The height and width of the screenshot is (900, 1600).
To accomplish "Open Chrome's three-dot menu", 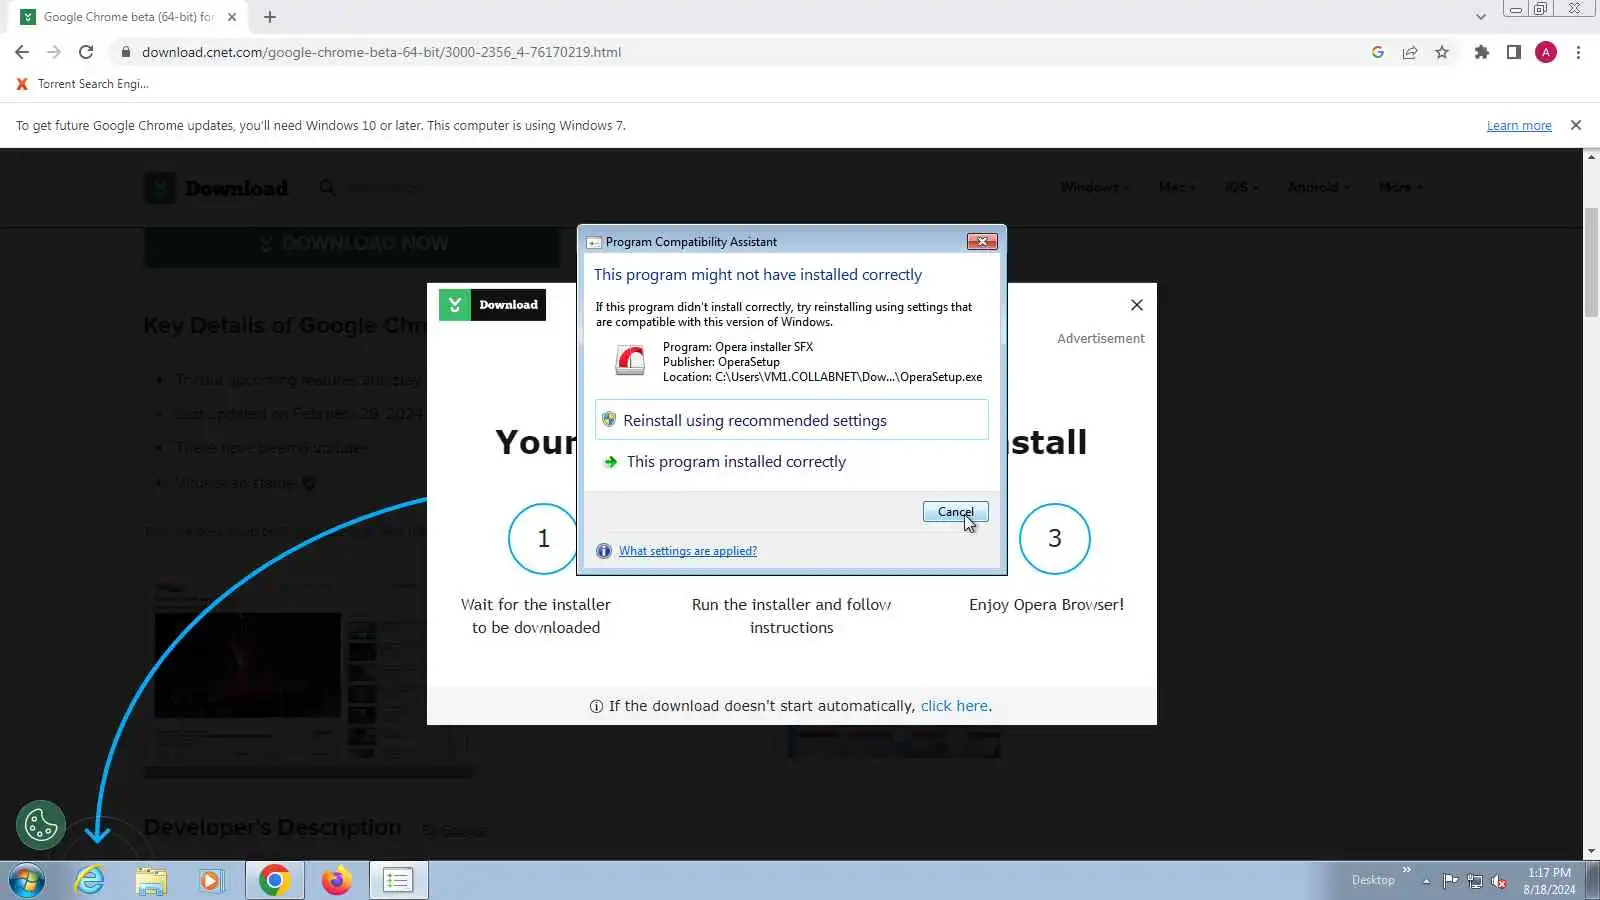I will (1578, 52).
